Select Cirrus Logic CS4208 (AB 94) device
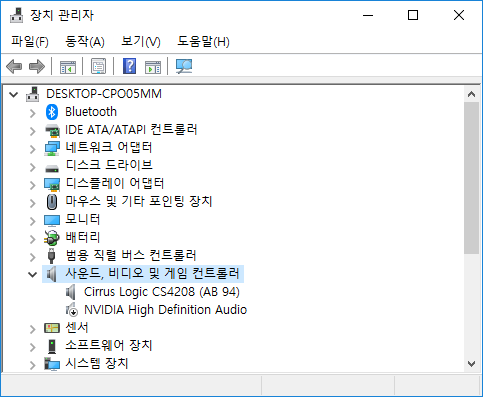Image resolution: width=483 pixels, height=397 pixels. [x=162, y=292]
